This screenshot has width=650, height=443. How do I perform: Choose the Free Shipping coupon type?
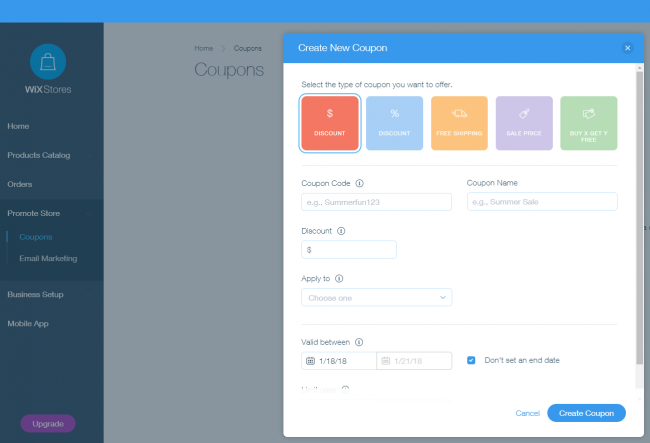[459, 123]
